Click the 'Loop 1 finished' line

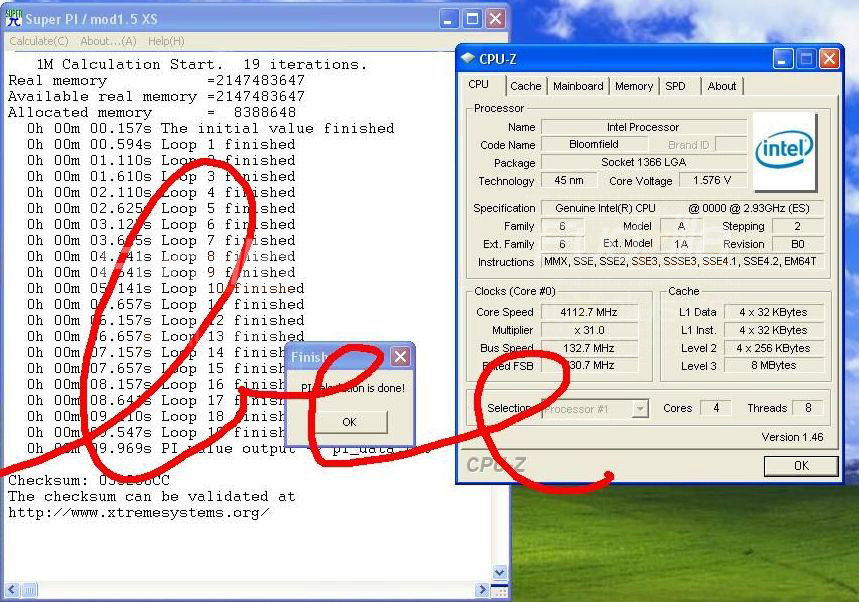pyautogui.click(x=161, y=145)
